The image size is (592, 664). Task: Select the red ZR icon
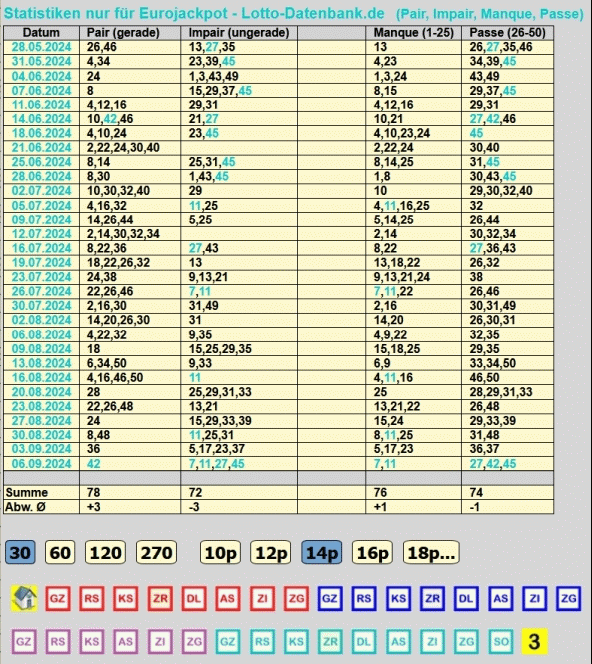[160, 598]
